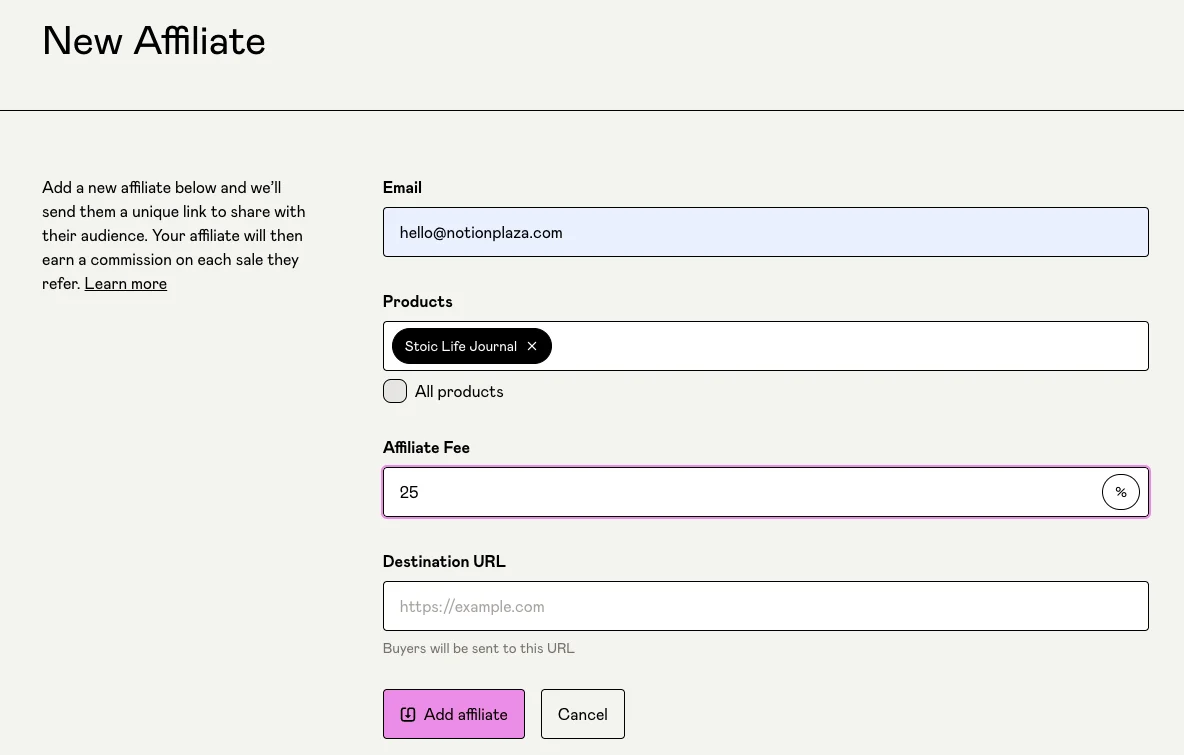The width and height of the screenshot is (1184, 755).
Task: Enable the All products checkbox
Action: tap(395, 391)
